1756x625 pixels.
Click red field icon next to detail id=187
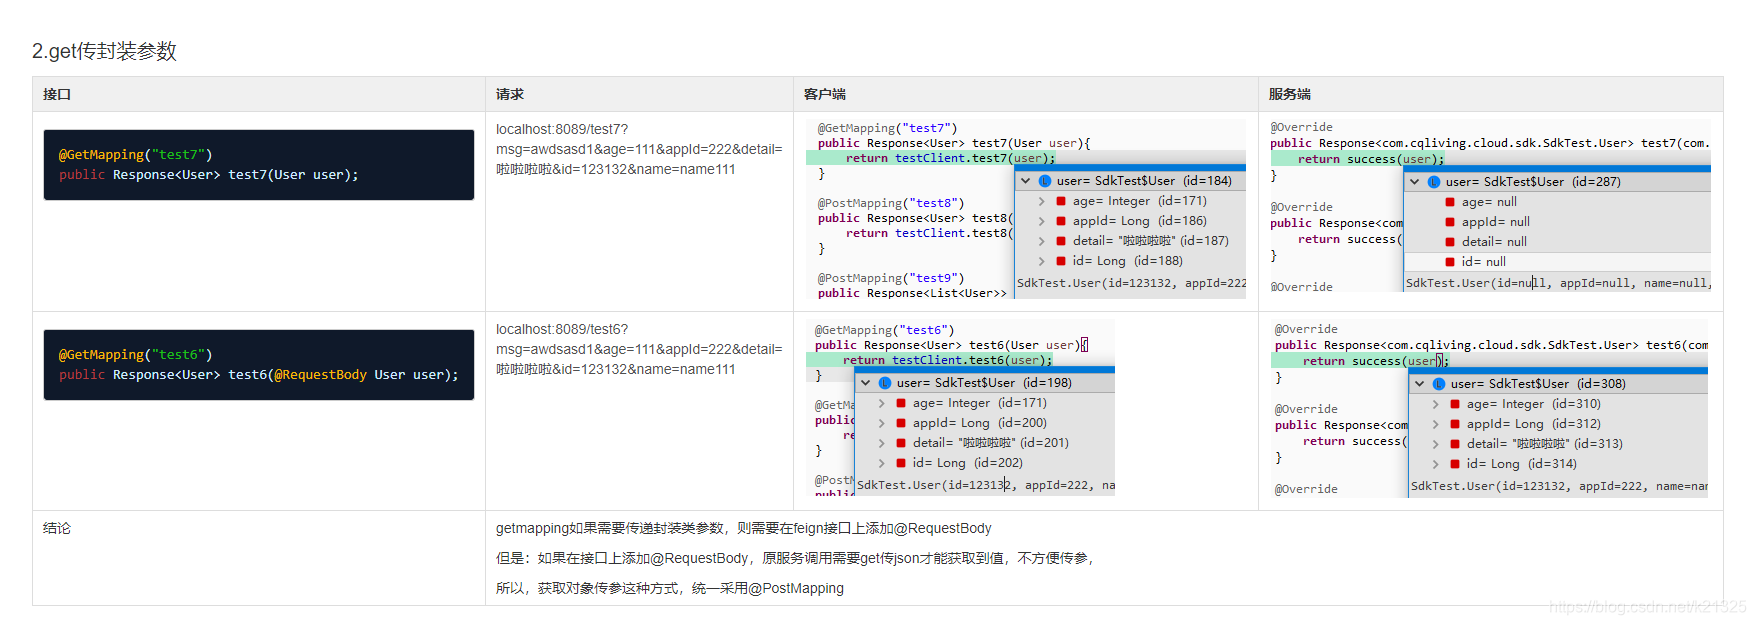[1061, 241]
